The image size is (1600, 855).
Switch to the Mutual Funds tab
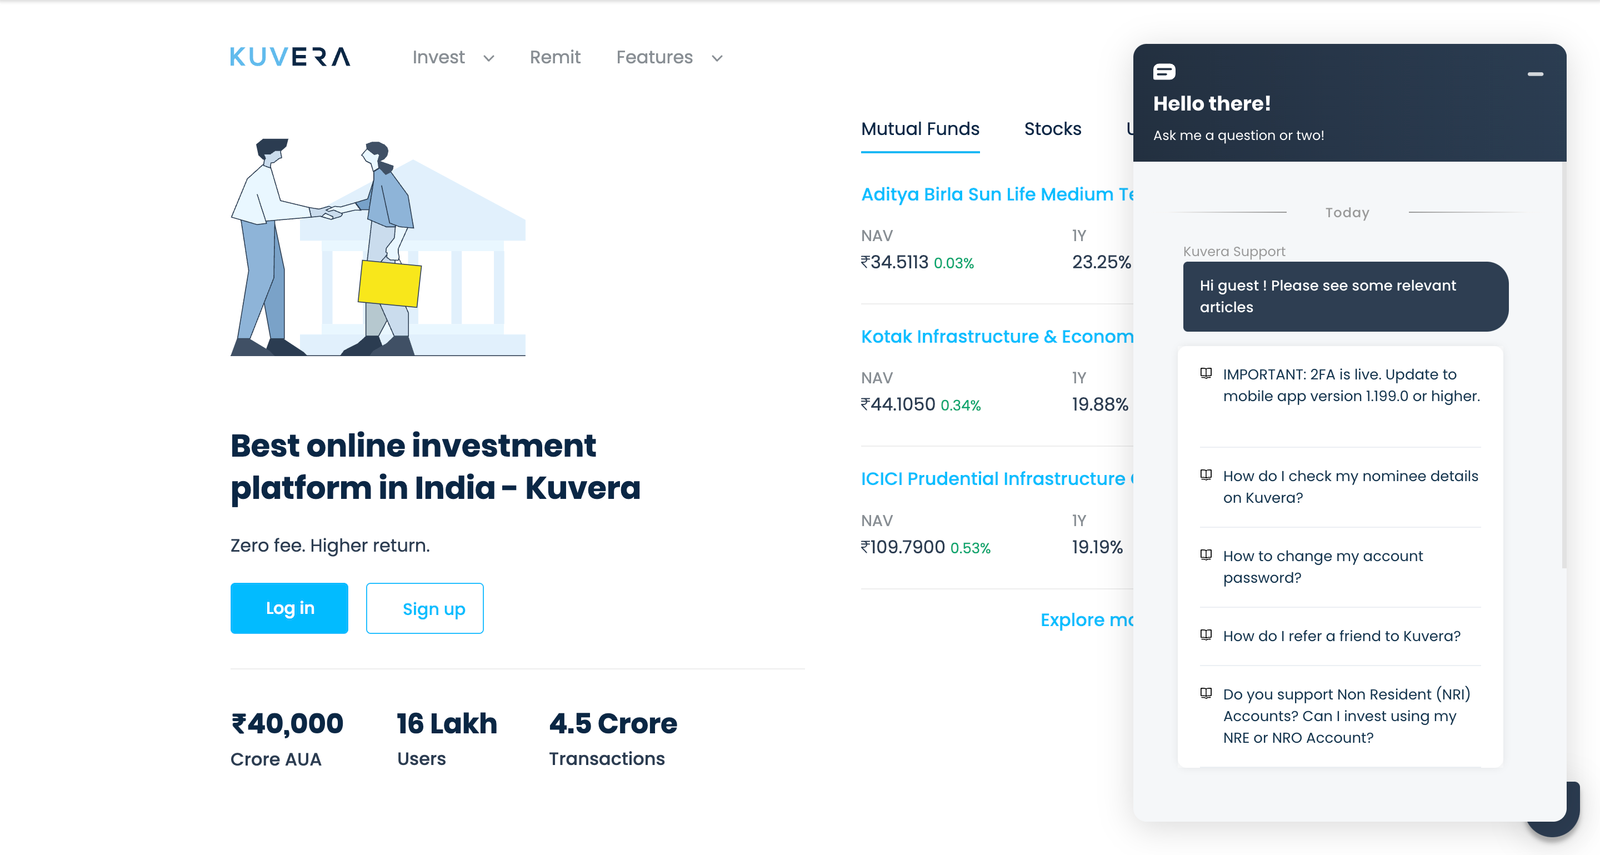920,129
